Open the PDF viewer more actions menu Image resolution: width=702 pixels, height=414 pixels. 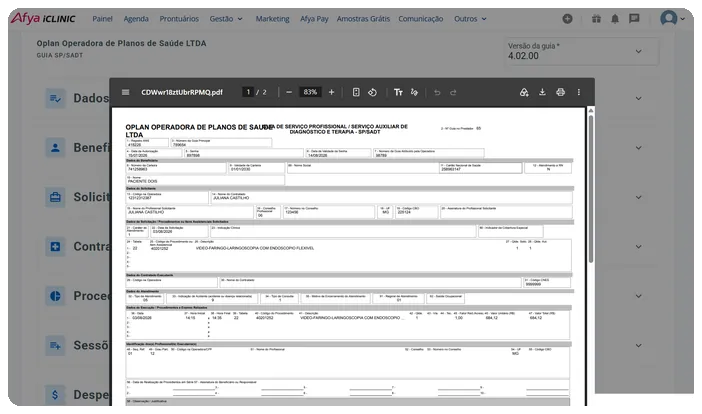(x=578, y=92)
